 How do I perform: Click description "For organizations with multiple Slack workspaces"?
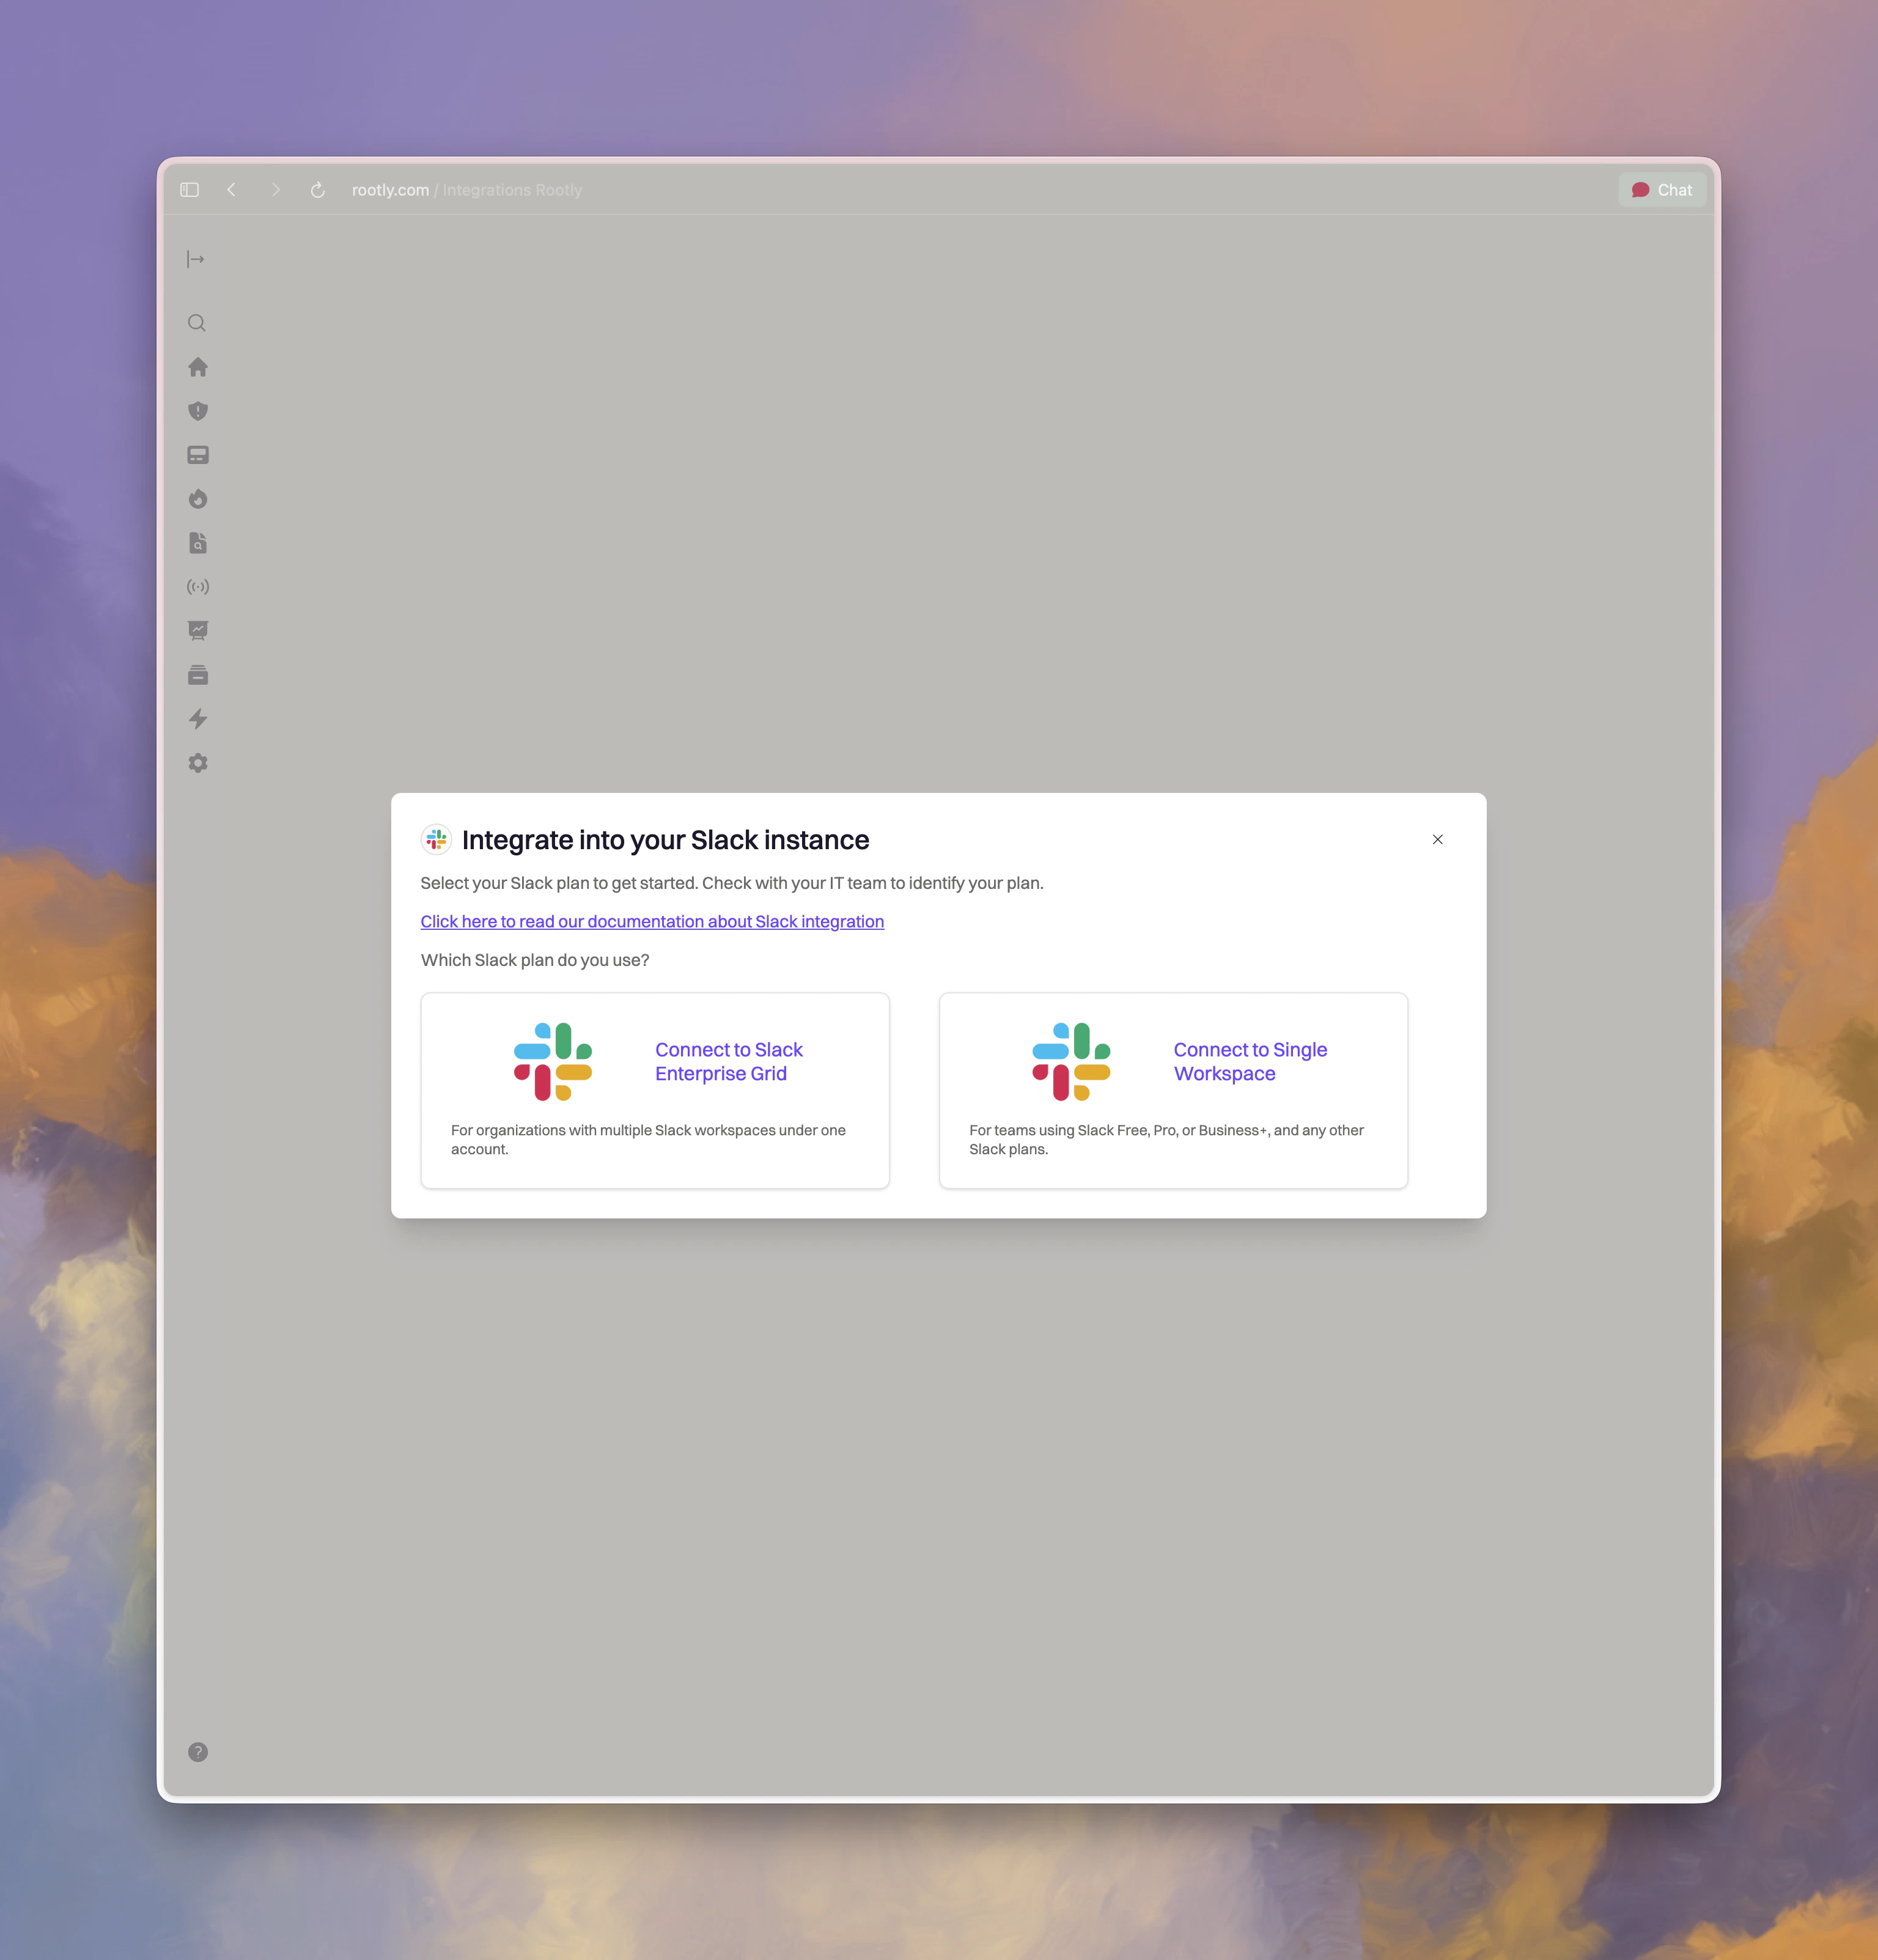[x=648, y=1140]
